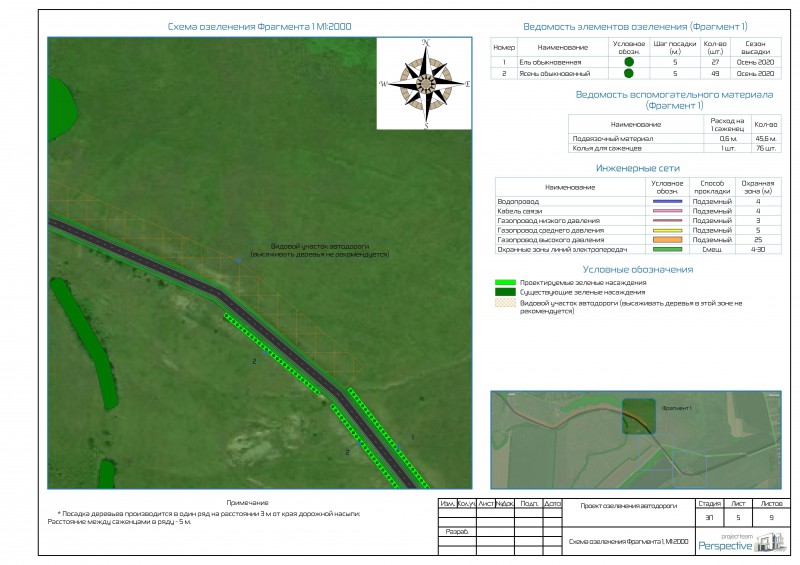Click the 'Стадия' cell in the title block
Viewport: 800px width, 565px height.
709,503
